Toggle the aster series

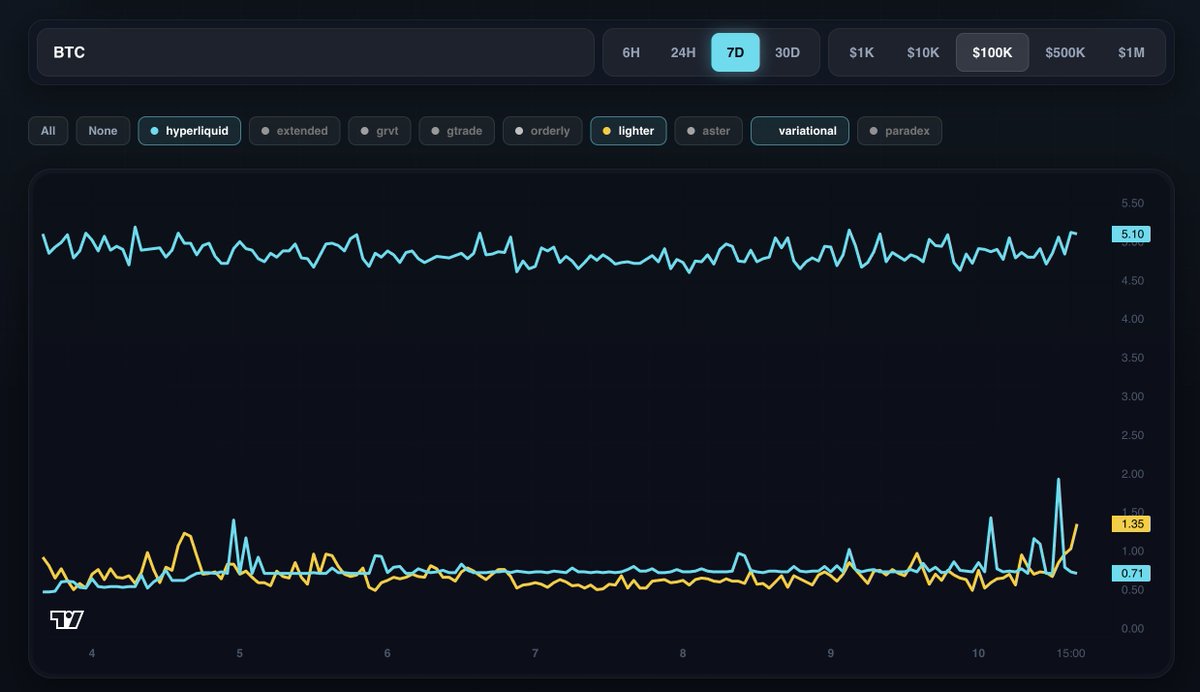[x=709, y=131]
